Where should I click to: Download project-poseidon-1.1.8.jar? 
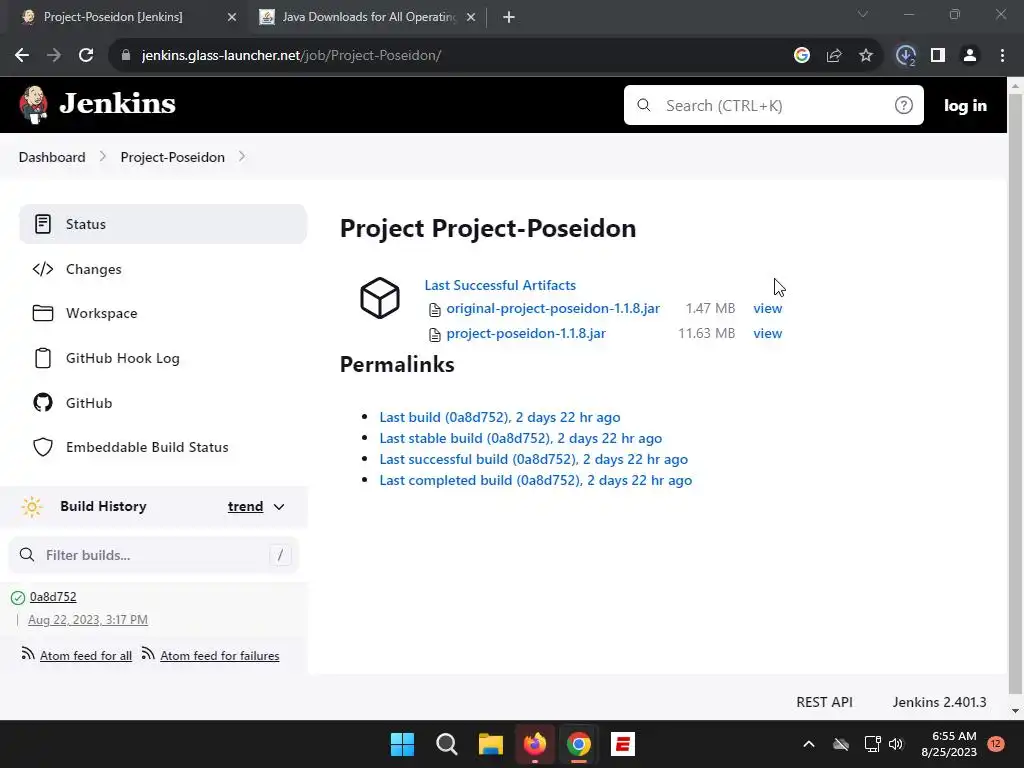click(526, 333)
